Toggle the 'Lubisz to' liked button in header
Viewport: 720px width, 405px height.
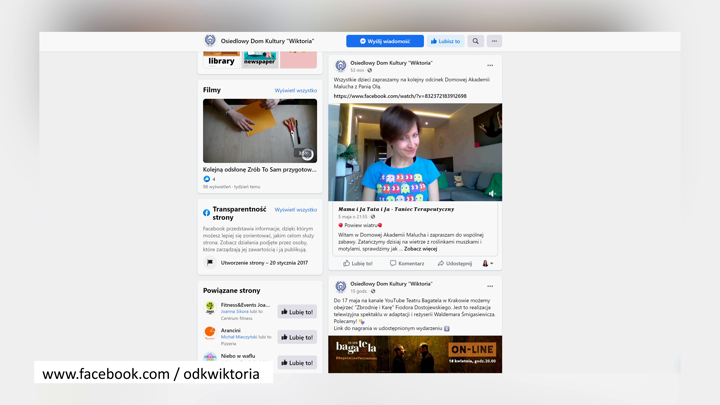(x=445, y=41)
